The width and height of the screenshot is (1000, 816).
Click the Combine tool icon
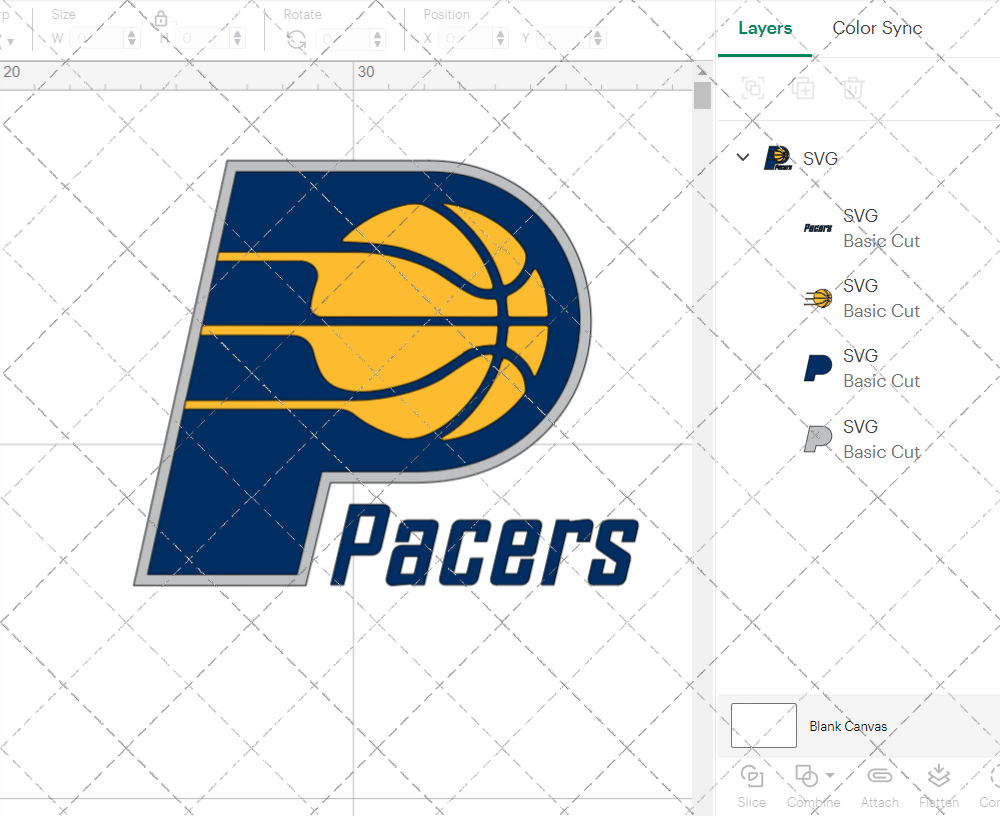[x=807, y=776]
